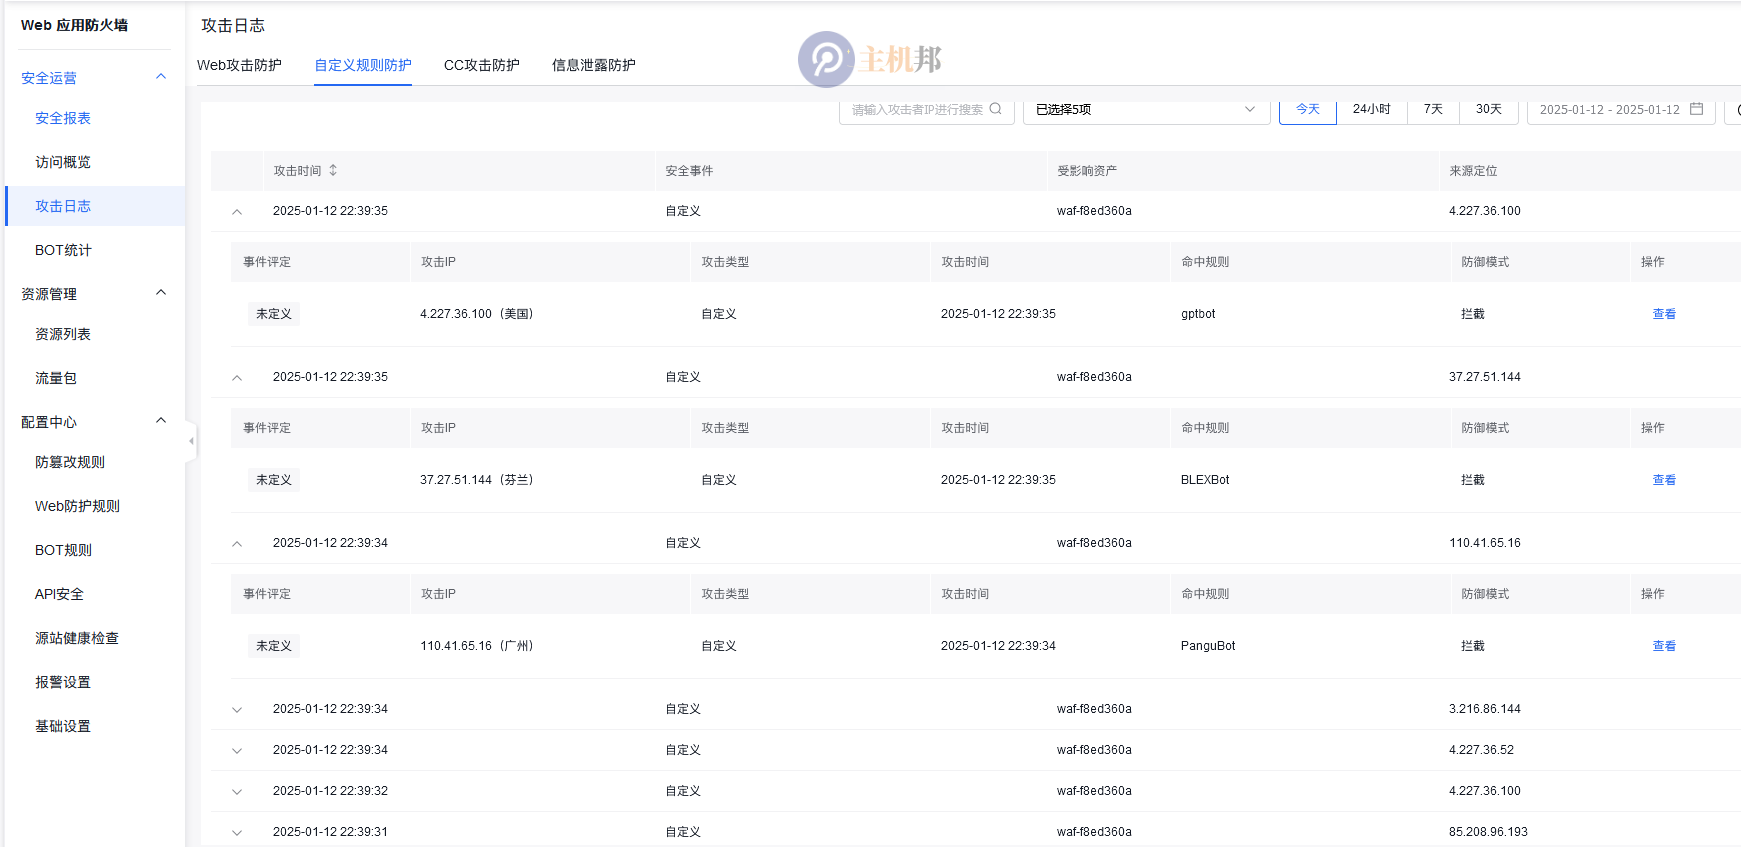
Task: Collapse the log row for source 37.27.51.144
Action: click(x=237, y=378)
